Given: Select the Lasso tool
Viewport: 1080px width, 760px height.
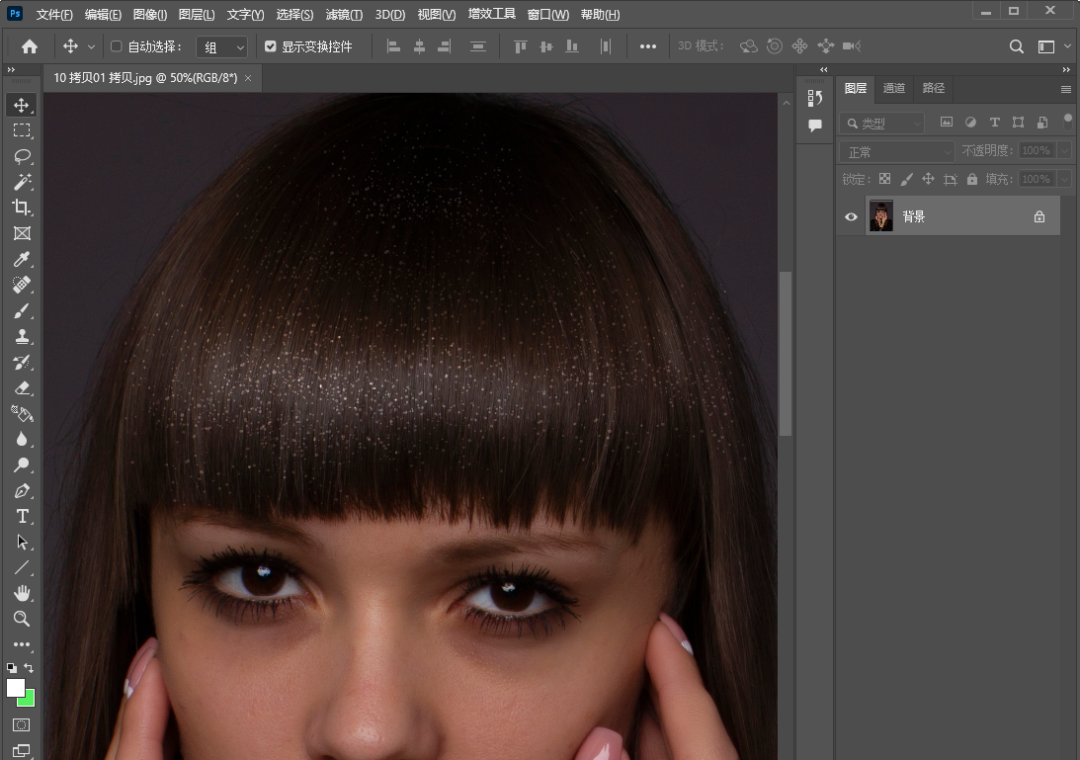Looking at the screenshot, I should [22, 156].
